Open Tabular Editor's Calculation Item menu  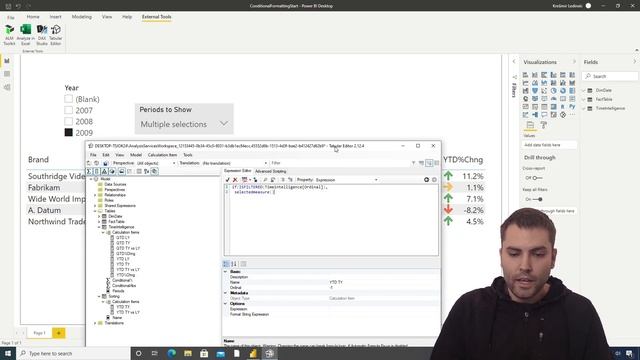pos(162,155)
